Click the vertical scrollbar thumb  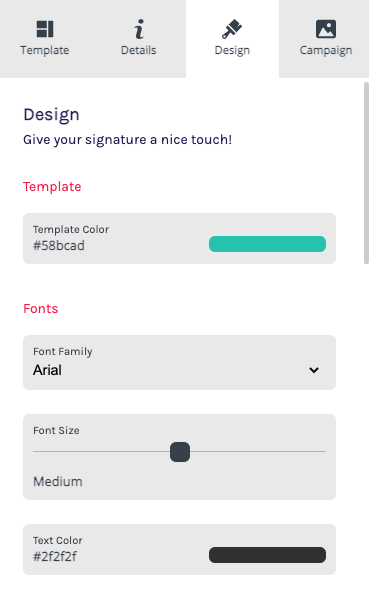[x=366, y=173]
